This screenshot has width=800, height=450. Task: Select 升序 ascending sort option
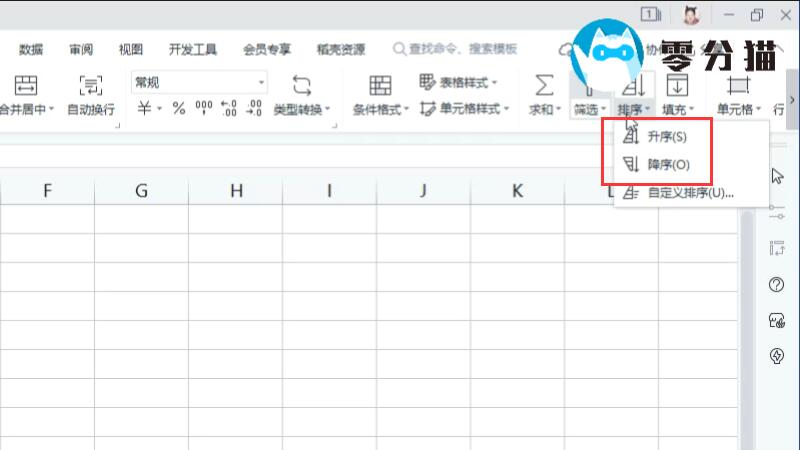click(665, 136)
